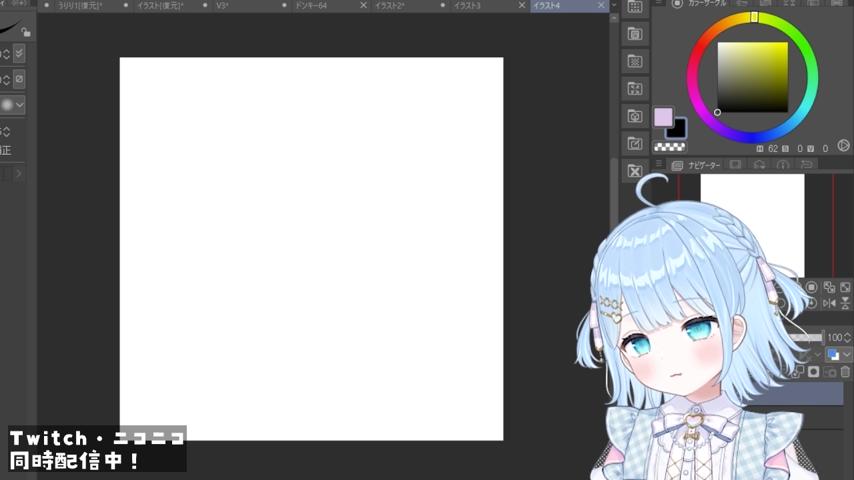854x480 pixels.
Task: Select the black sub color swatch
Action: coord(678,130)
